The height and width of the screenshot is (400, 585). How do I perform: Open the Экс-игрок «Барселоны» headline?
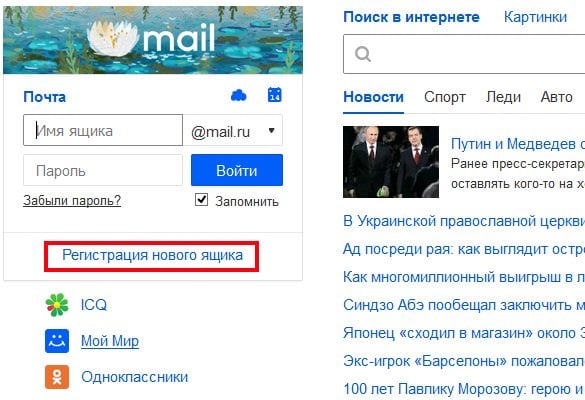click(x=464, y=361)
